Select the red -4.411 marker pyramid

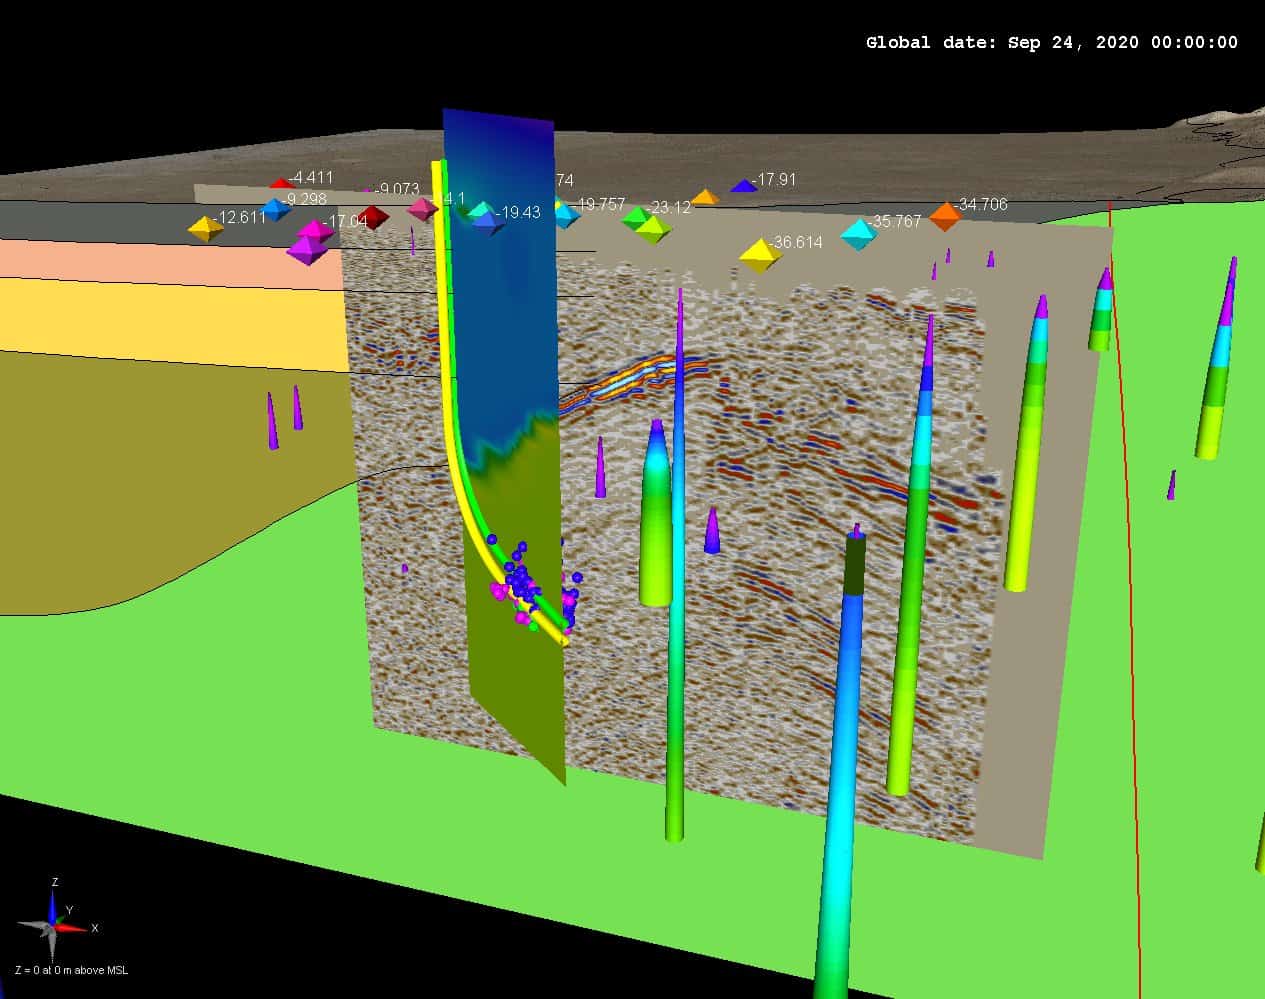[281, 183]
